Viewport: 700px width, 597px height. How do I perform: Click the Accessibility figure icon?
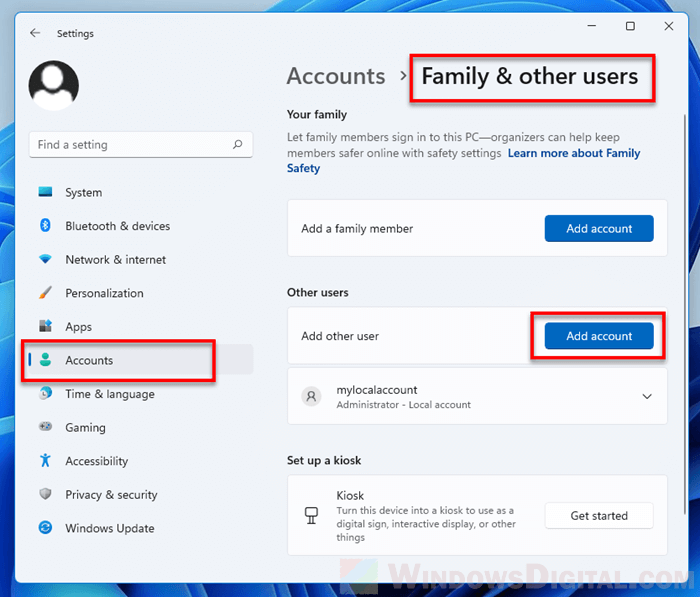45,460
